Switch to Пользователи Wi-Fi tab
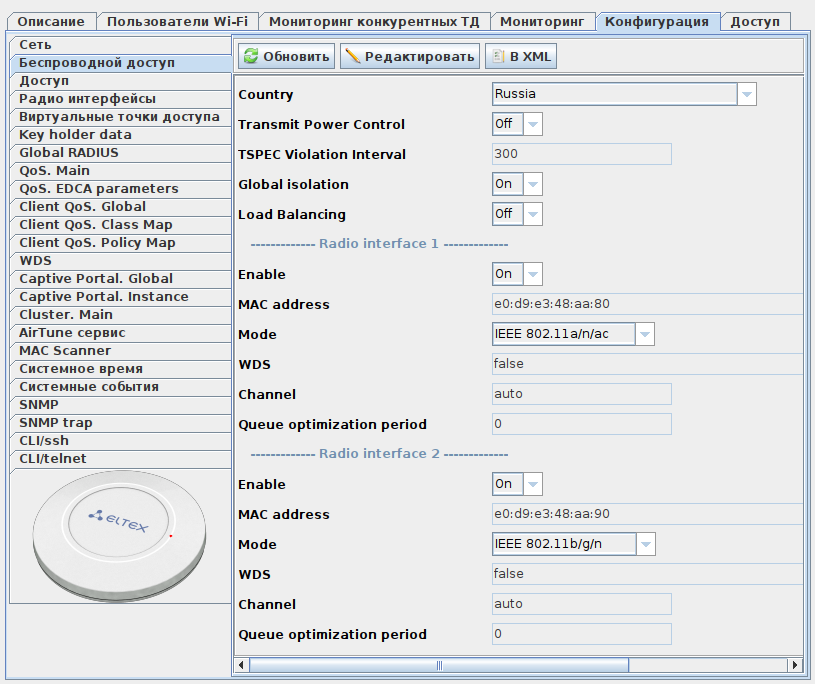This screenshot has height=684, width=815. coord(177,22)
